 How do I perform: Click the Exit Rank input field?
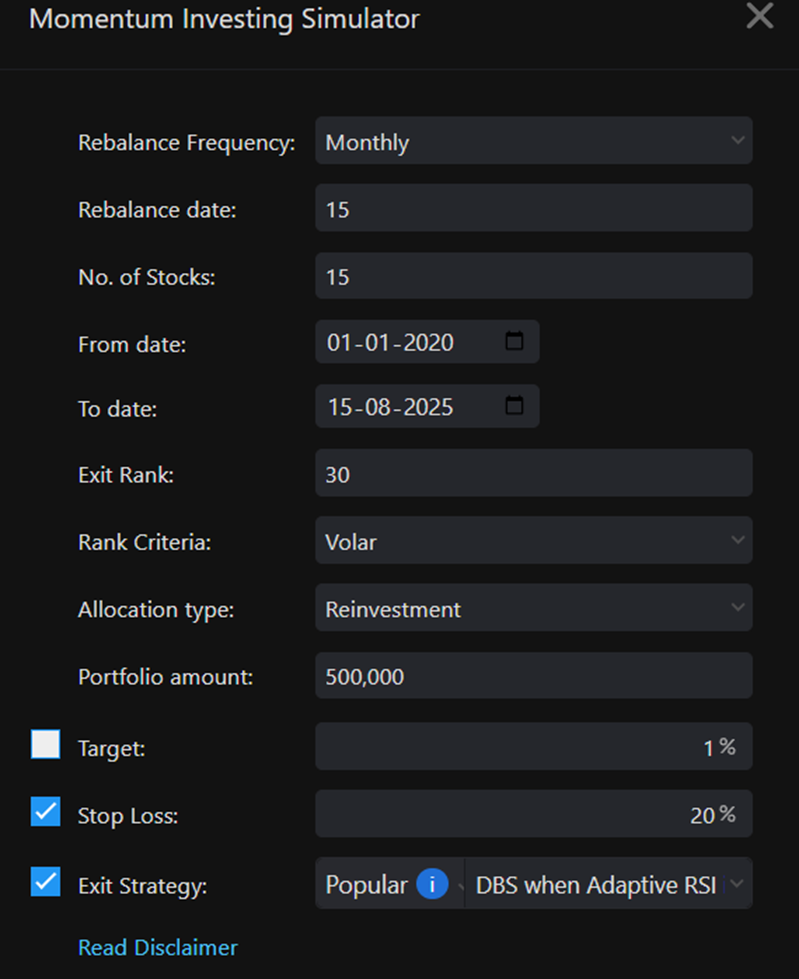pos(533,473)
